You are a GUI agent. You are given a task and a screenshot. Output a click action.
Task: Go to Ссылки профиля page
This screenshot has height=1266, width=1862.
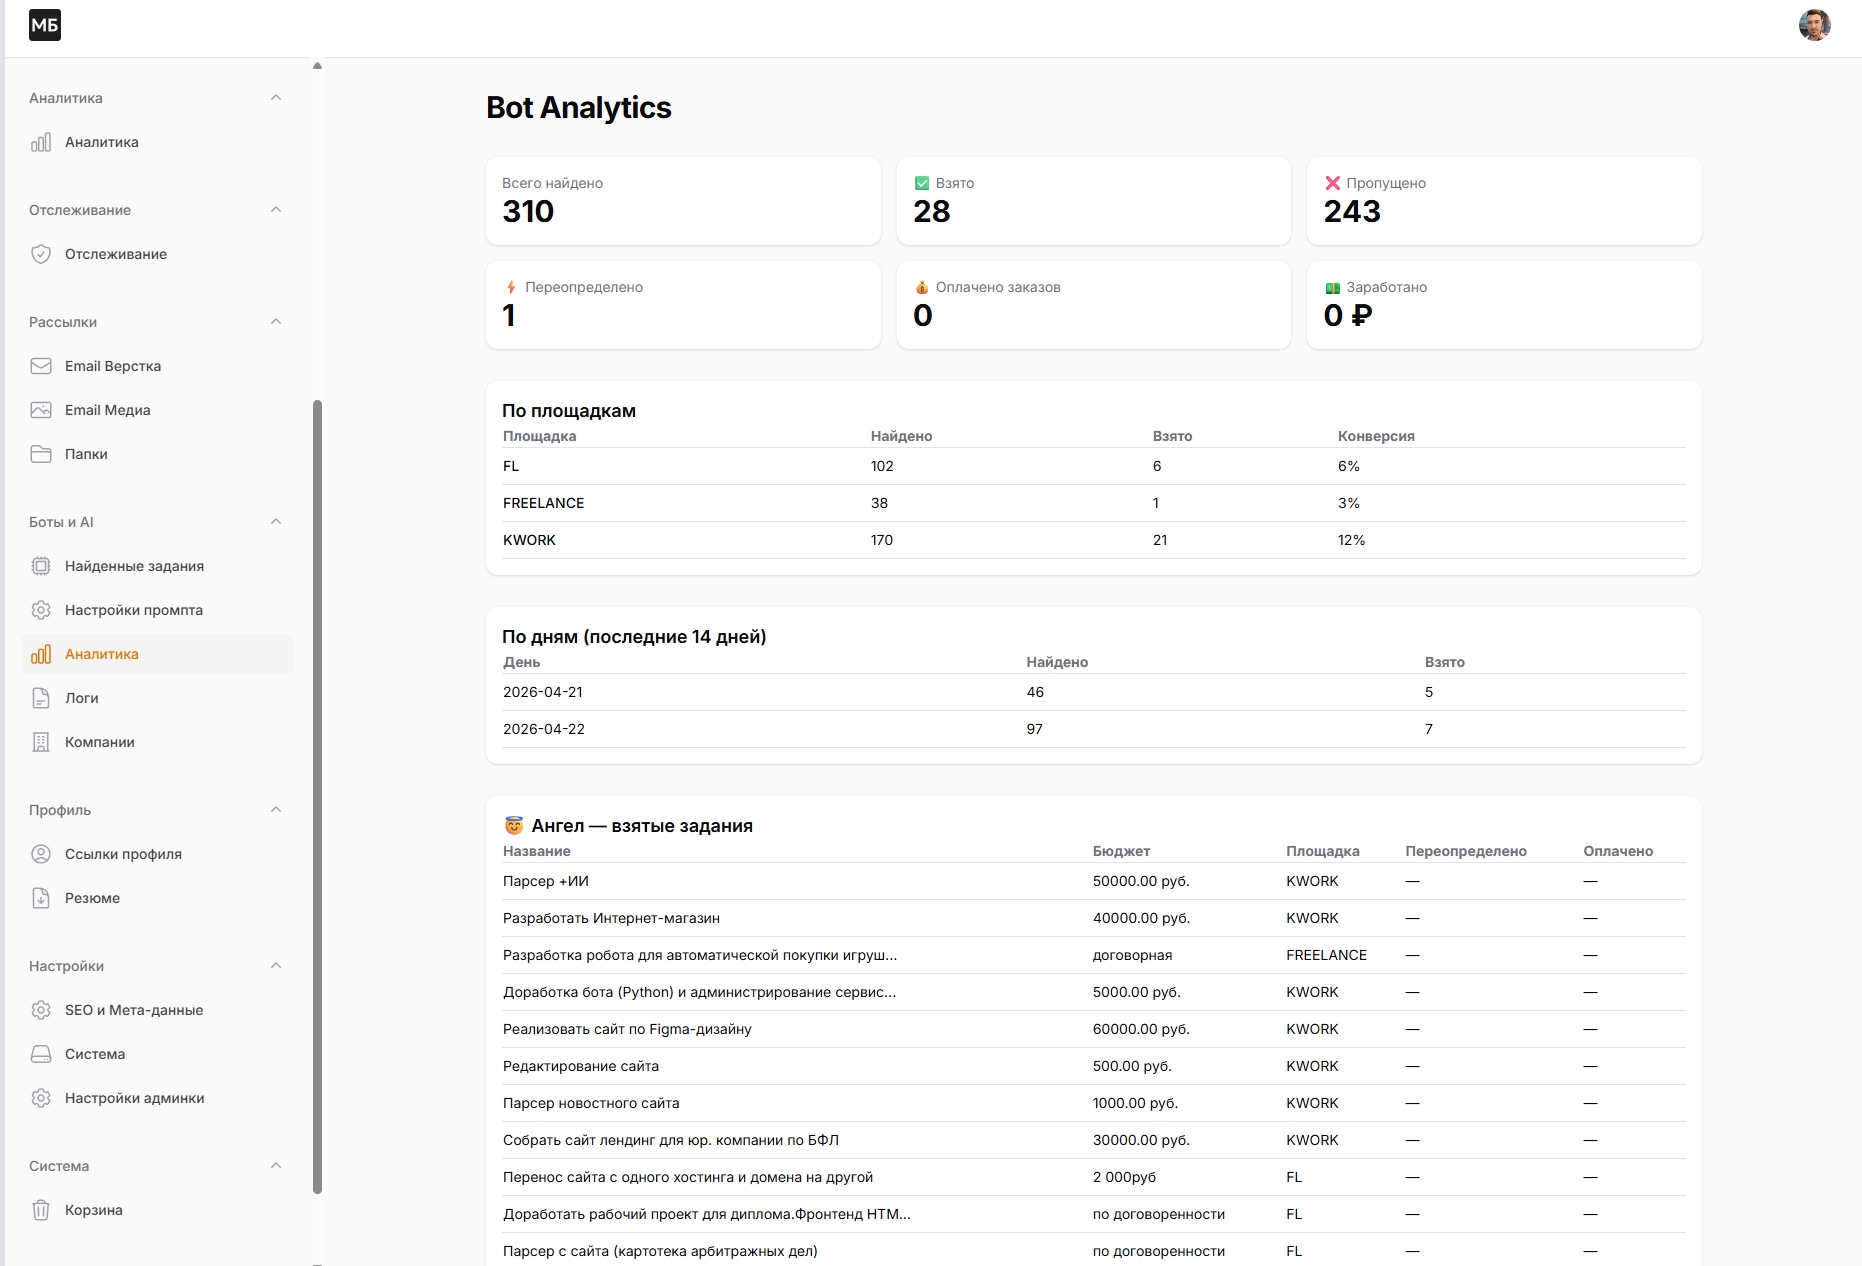coord(123,854)
